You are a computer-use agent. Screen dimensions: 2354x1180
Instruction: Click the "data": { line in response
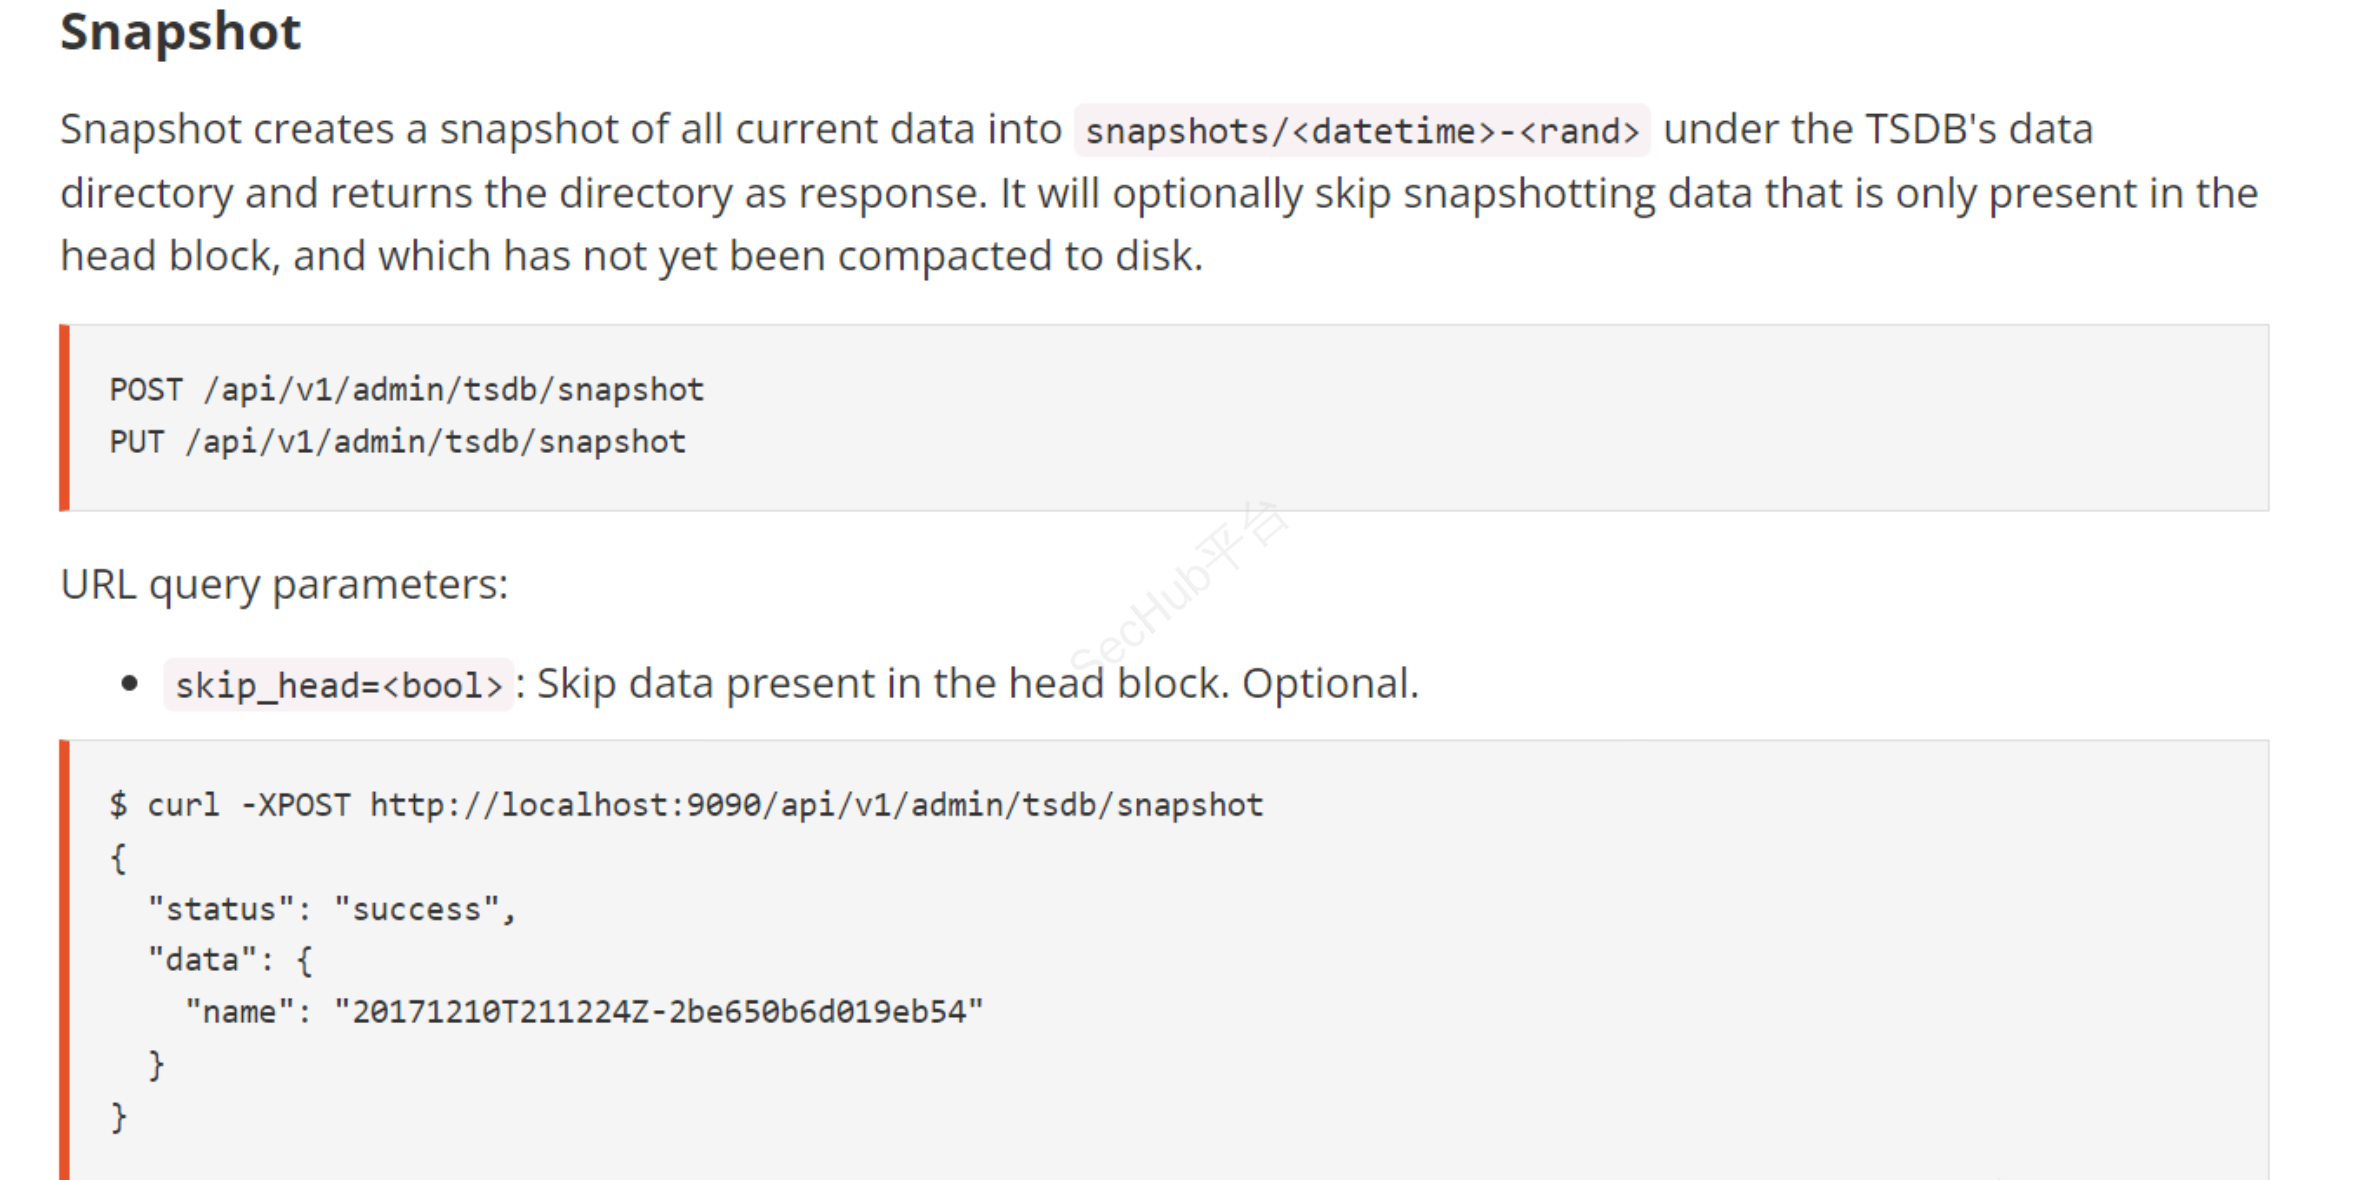[x=230, y=960]
